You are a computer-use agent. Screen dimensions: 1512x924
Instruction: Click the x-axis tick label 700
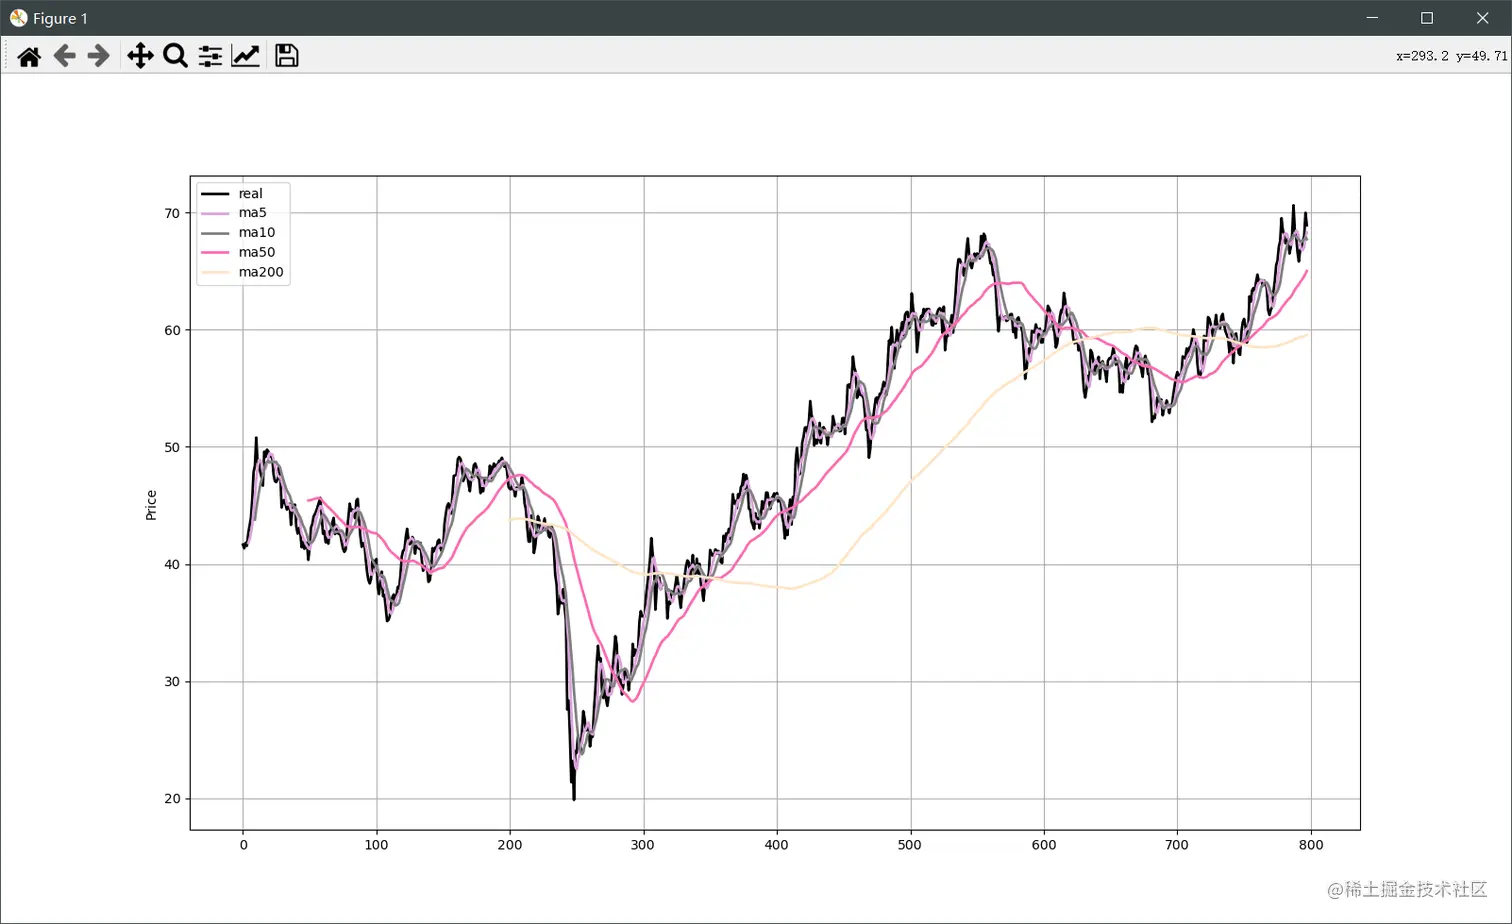pyautogui.click(x=1177, y=845)
